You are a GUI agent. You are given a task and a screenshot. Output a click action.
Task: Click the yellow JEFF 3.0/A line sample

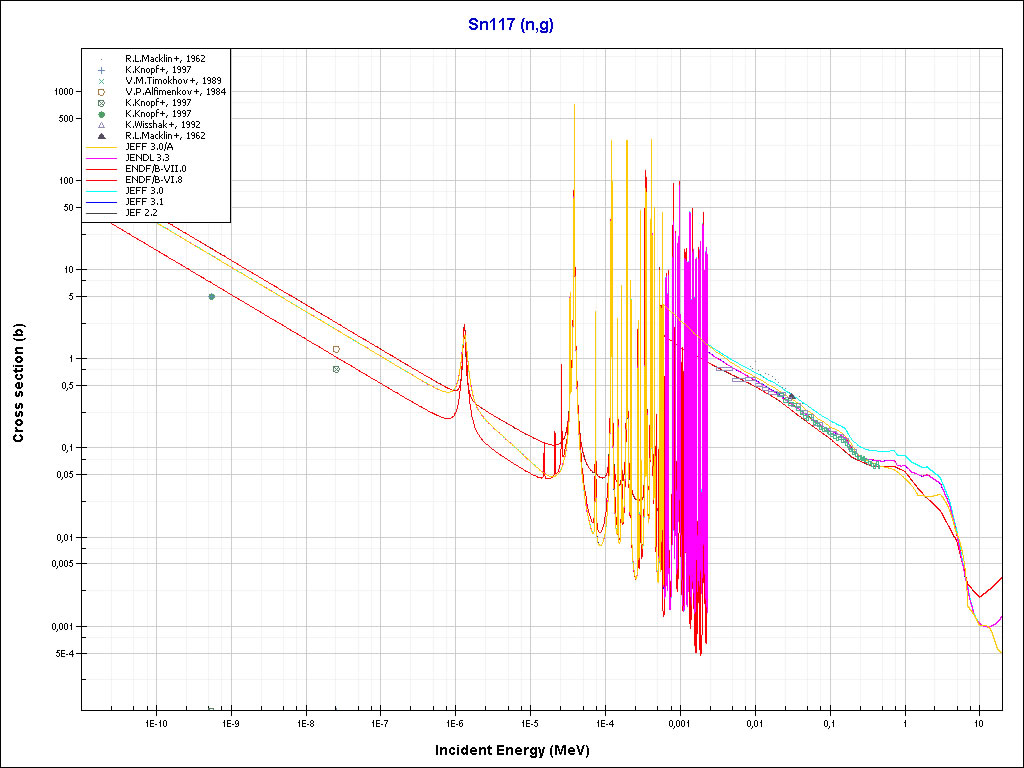coord(102,147)
